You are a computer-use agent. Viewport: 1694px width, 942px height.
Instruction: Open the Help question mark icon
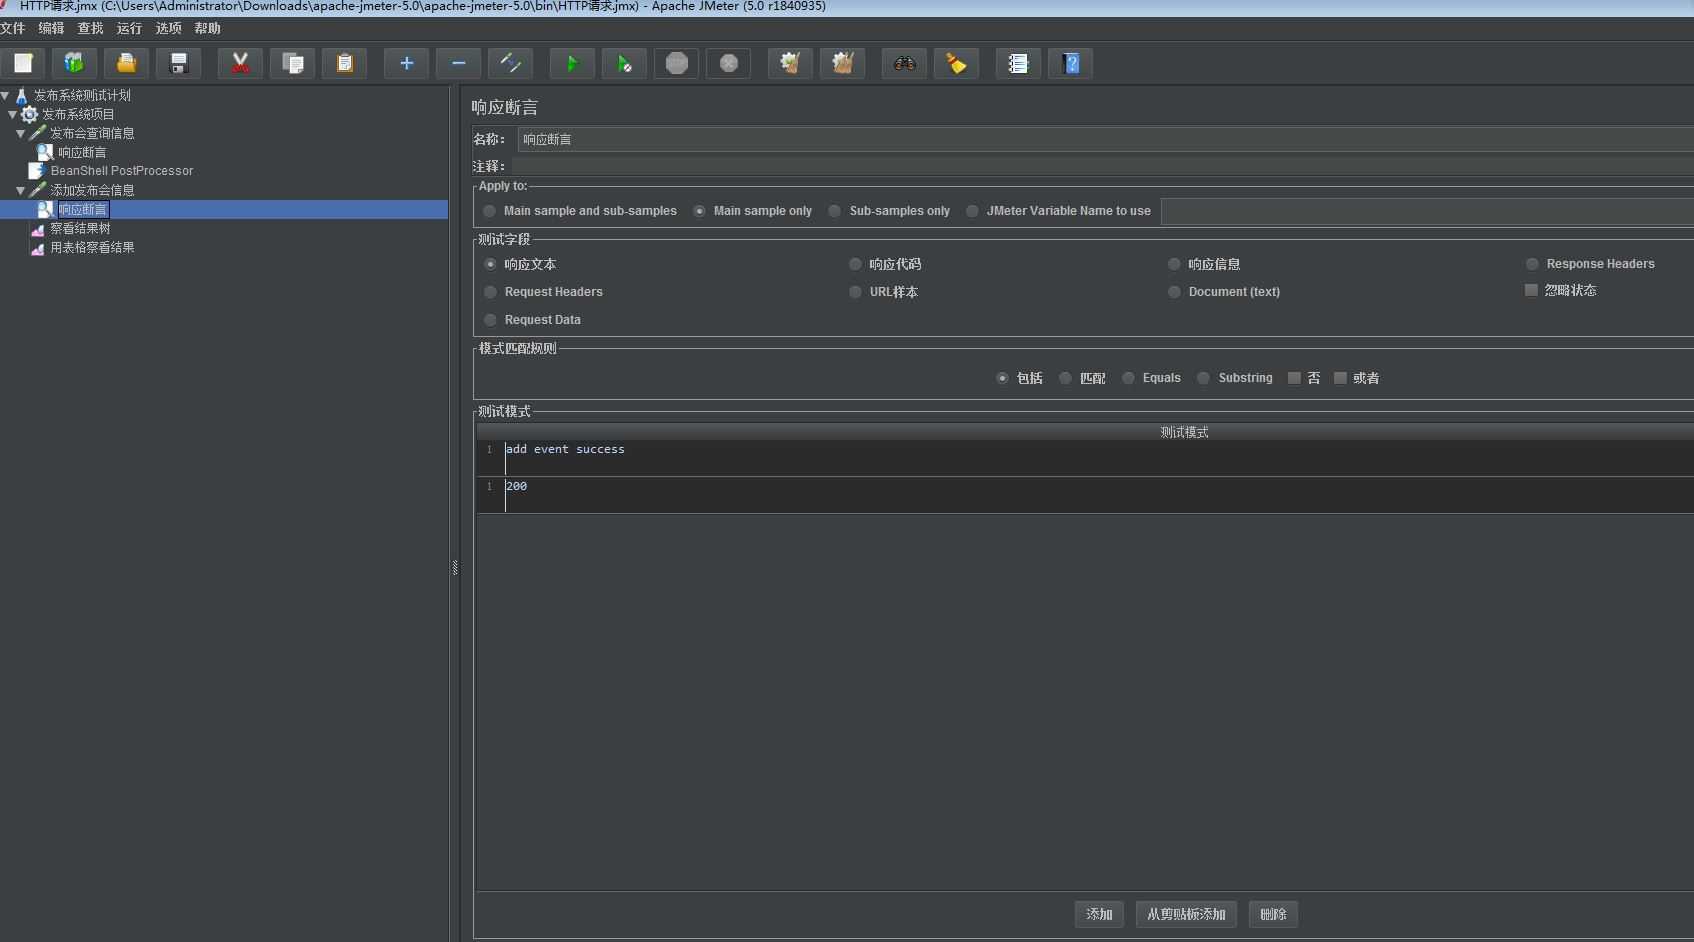[1071, 63]
